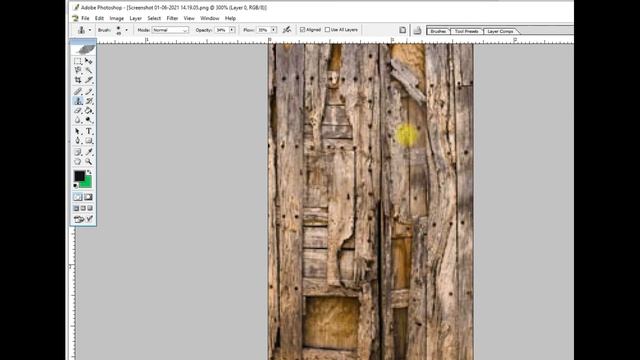640x360 pixels.
Task: Select the Rectangular Marquee tool
Action: 78,61
